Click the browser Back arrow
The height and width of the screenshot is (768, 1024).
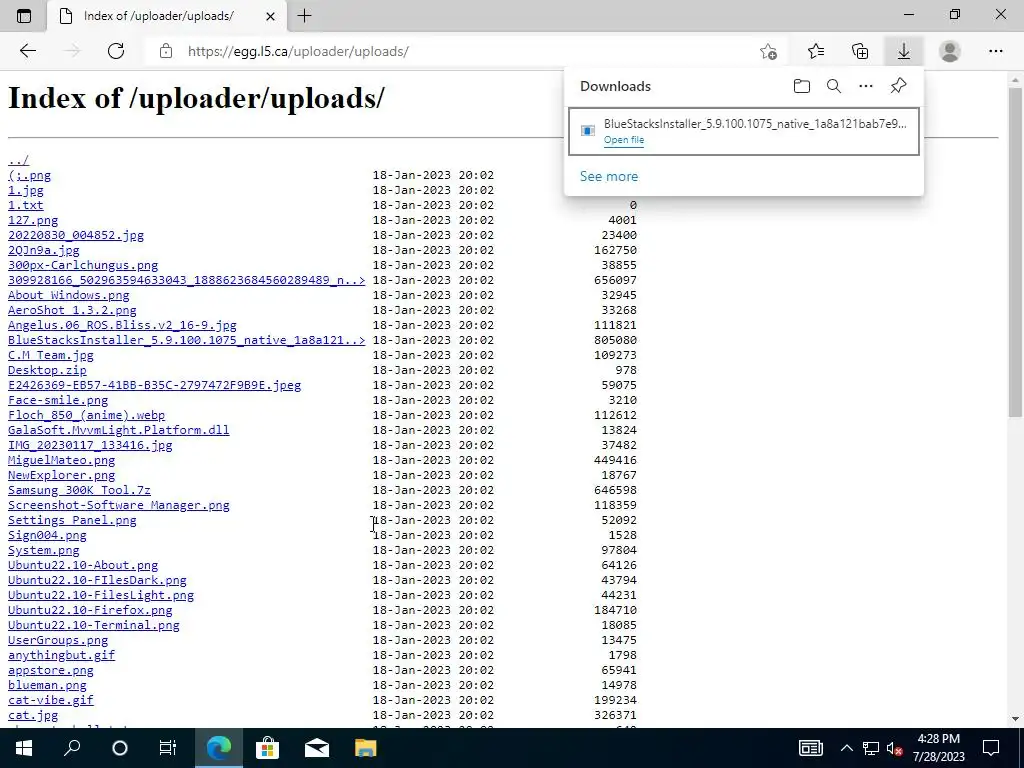27,51
